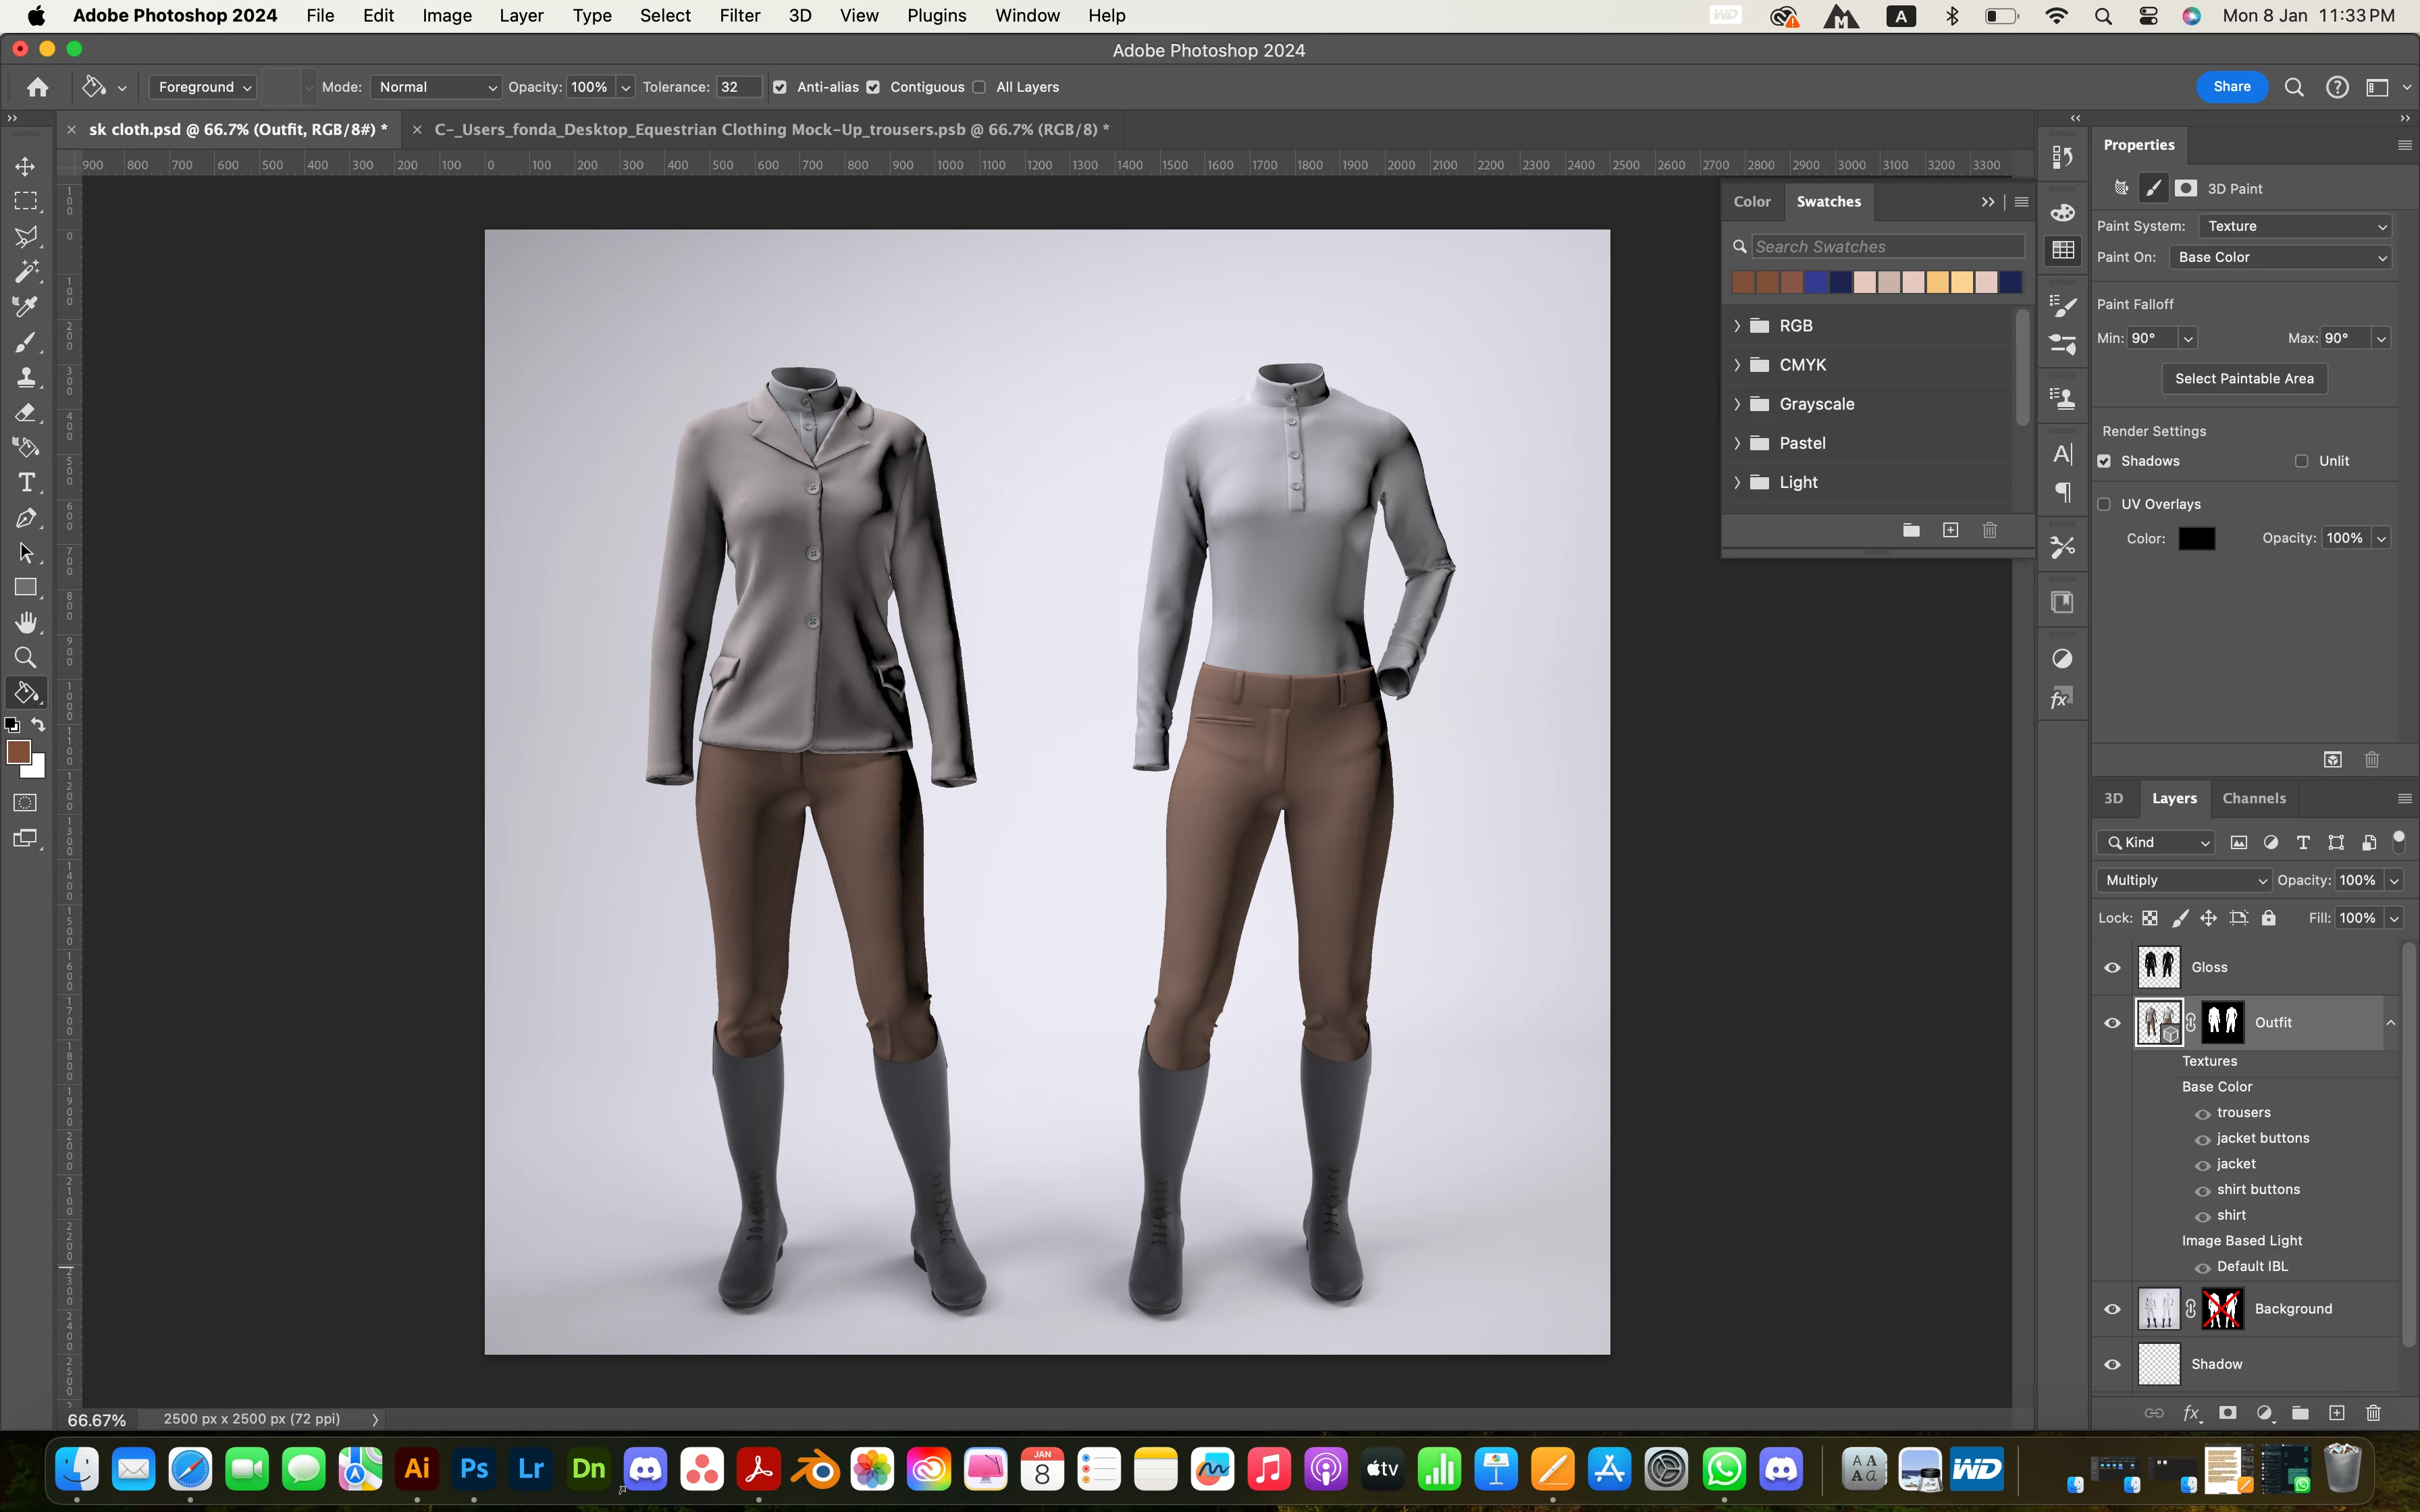Click the delete layer trash icon
This screenshot has height=1512, width=2420.
point(2373,1413)
